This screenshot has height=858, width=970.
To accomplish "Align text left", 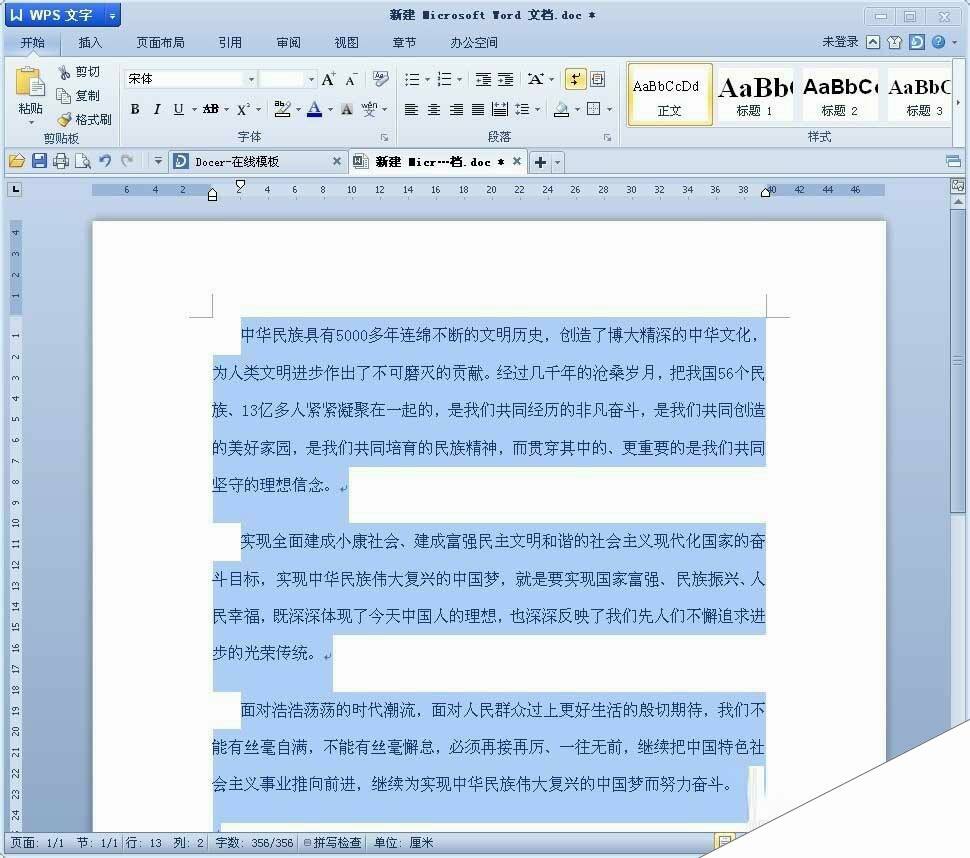I will (x=411, y=109).
